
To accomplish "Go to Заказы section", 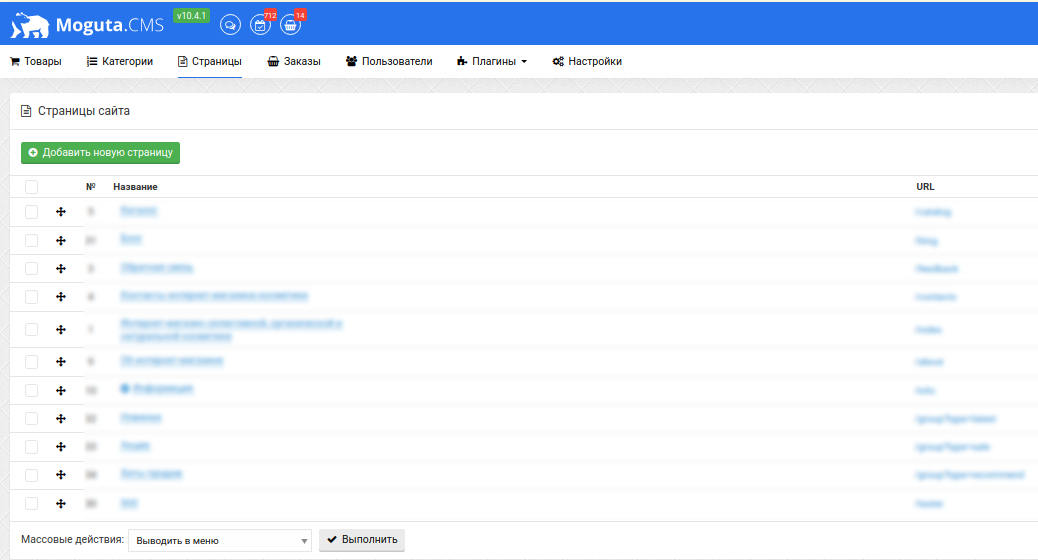I will (294, 62).
